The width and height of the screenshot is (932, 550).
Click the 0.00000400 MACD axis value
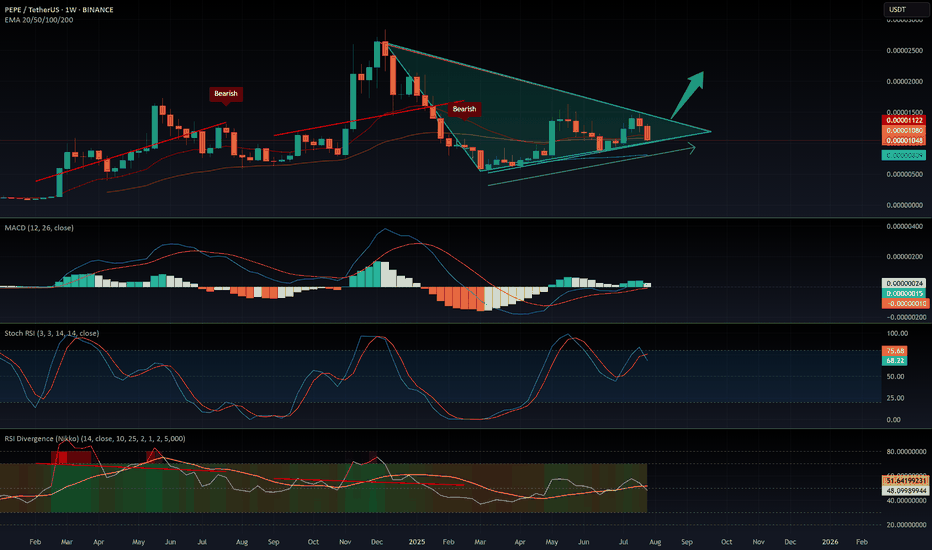tap(905, 227)
